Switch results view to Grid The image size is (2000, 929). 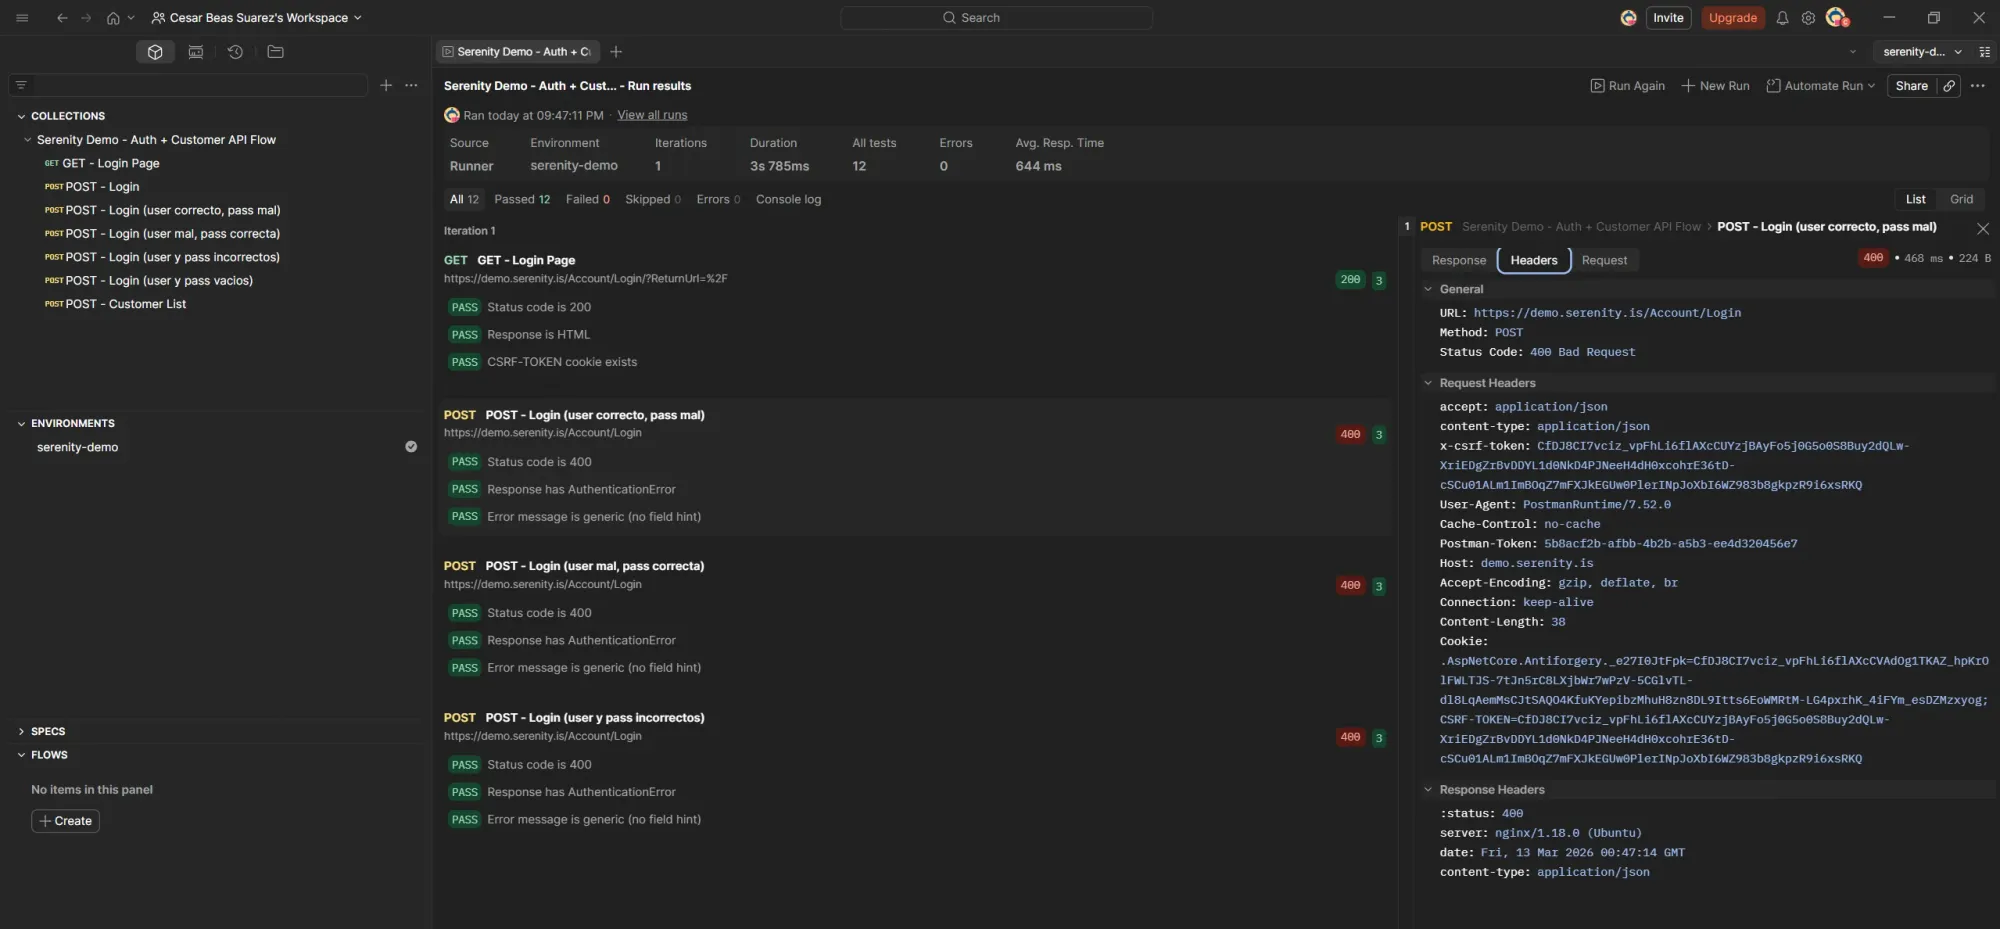[1960, 198]
